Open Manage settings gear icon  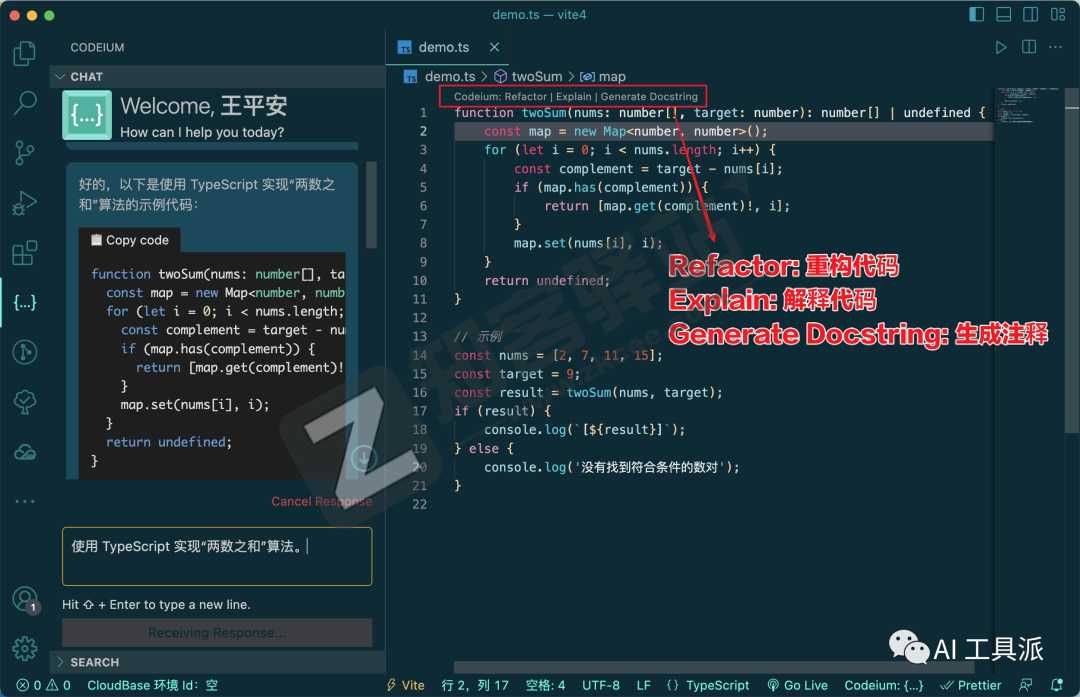(25, 649)
